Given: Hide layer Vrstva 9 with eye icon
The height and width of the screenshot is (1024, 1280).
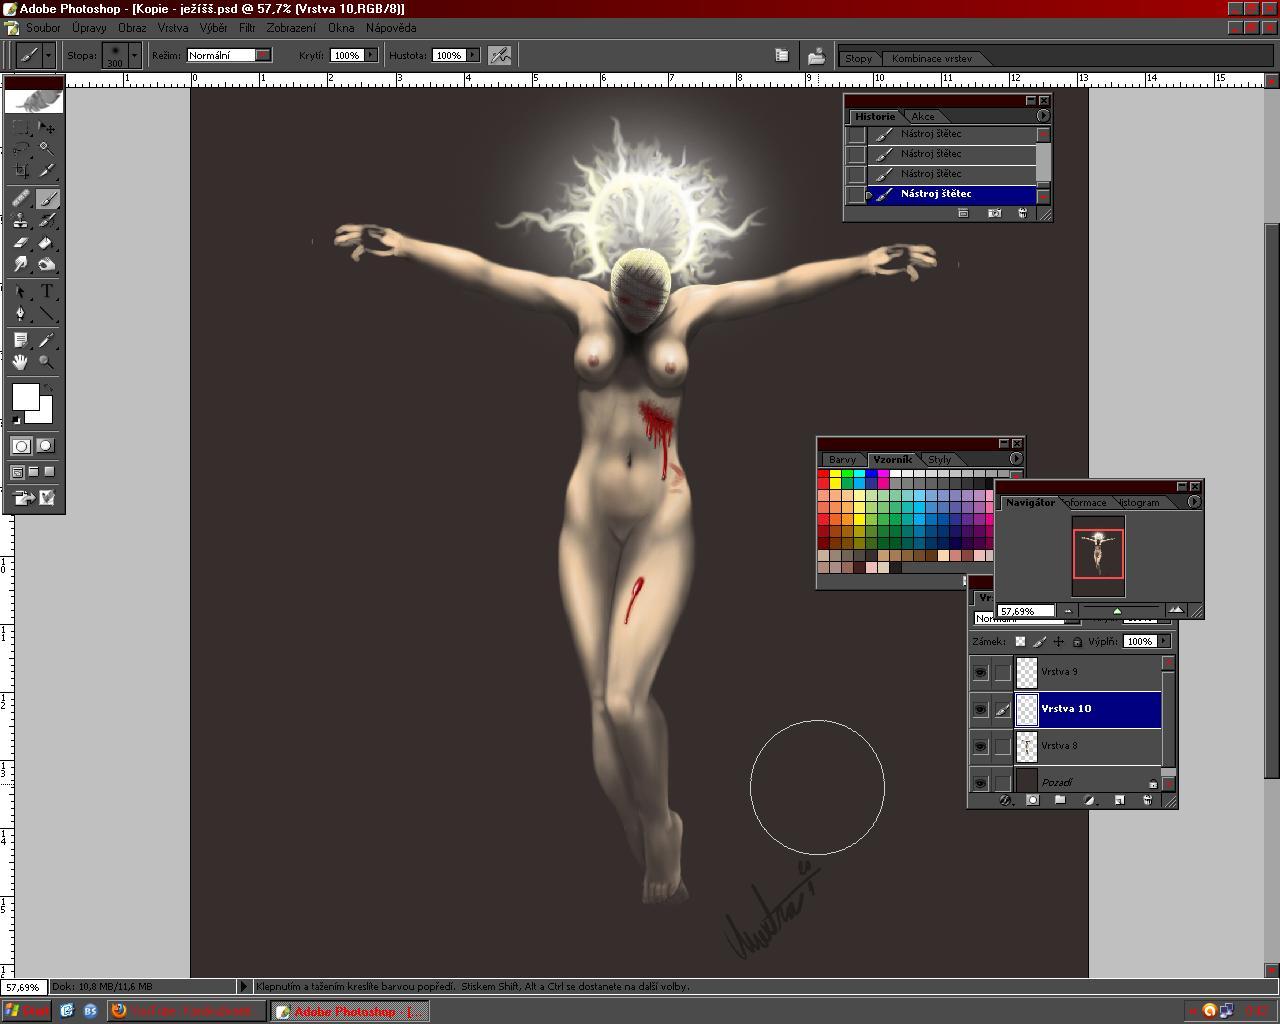Looking at the screenshot, I should (980, 672).
